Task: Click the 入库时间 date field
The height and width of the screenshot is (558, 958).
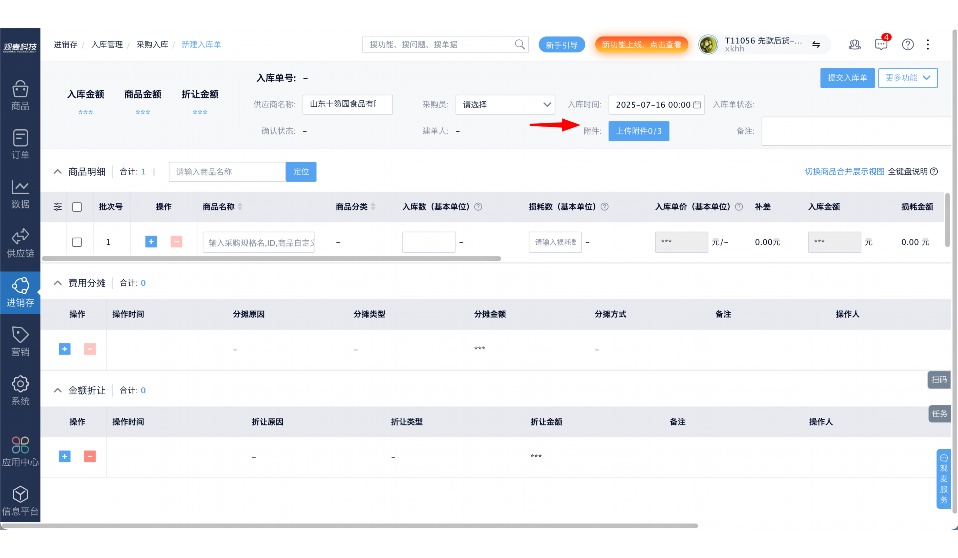Action: click(655, 104)
